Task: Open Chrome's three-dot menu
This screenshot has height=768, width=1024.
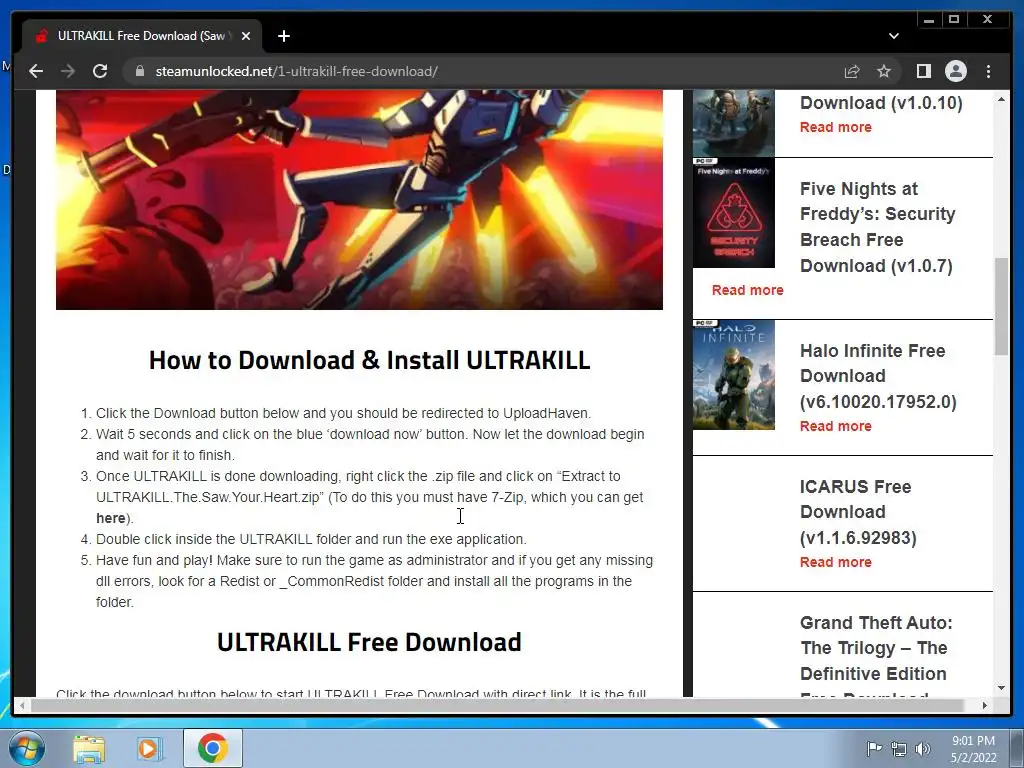Action: (989, 71)
